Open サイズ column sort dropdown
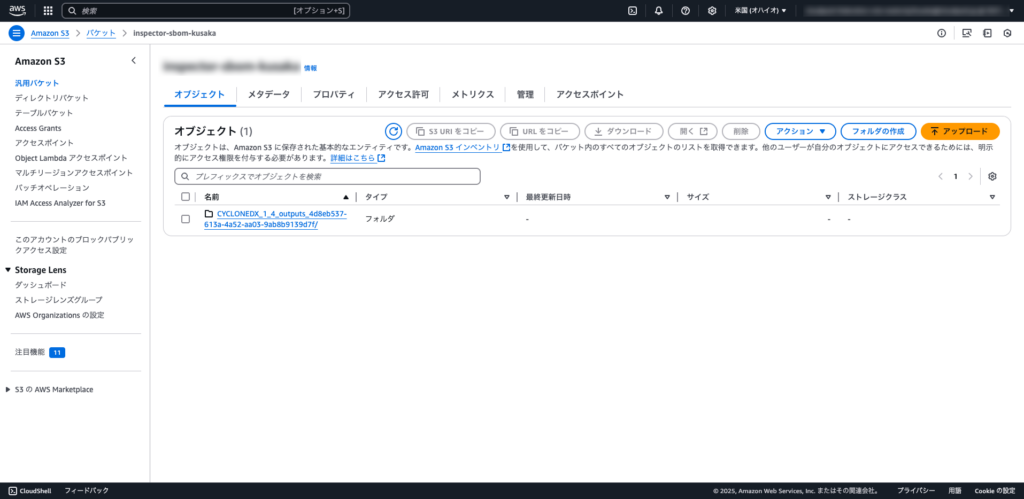Viewport: 1024px width, 499px height. pos(828,197)
